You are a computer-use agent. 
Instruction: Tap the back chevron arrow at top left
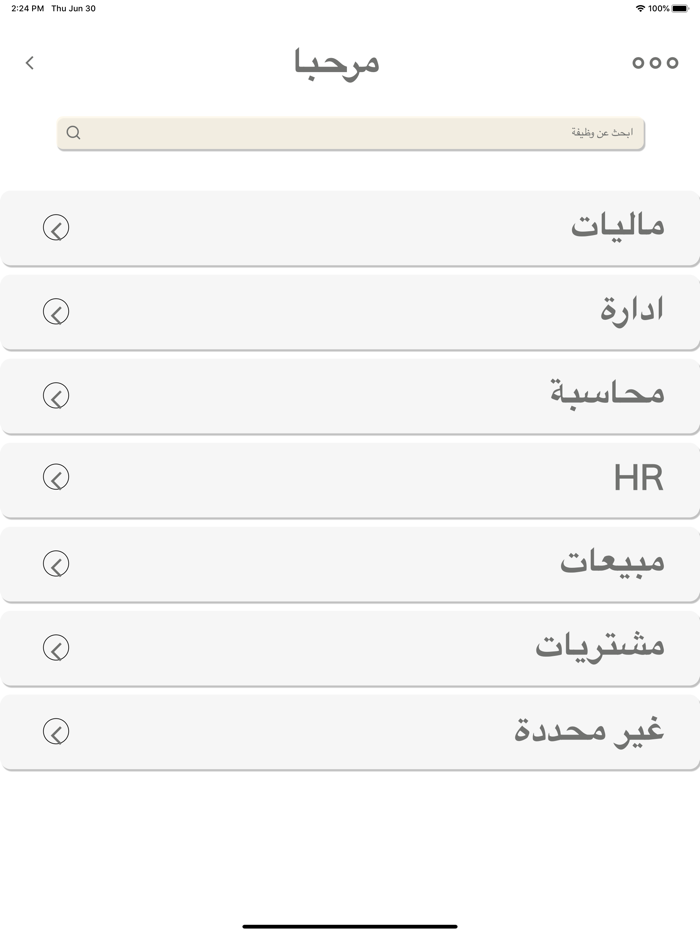(29, 62)
